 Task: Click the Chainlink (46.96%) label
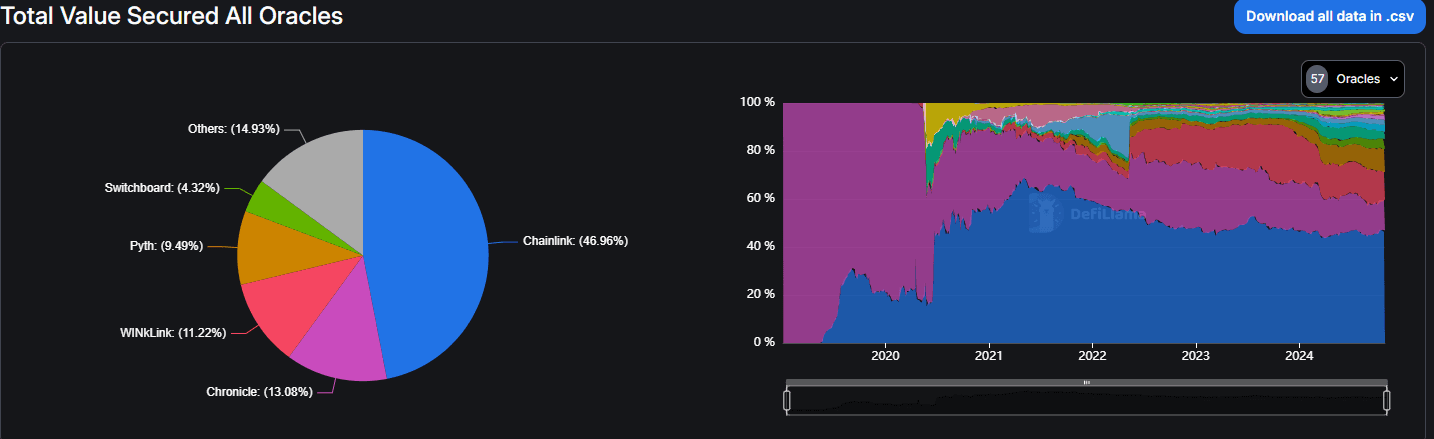[x=575, y=241]
